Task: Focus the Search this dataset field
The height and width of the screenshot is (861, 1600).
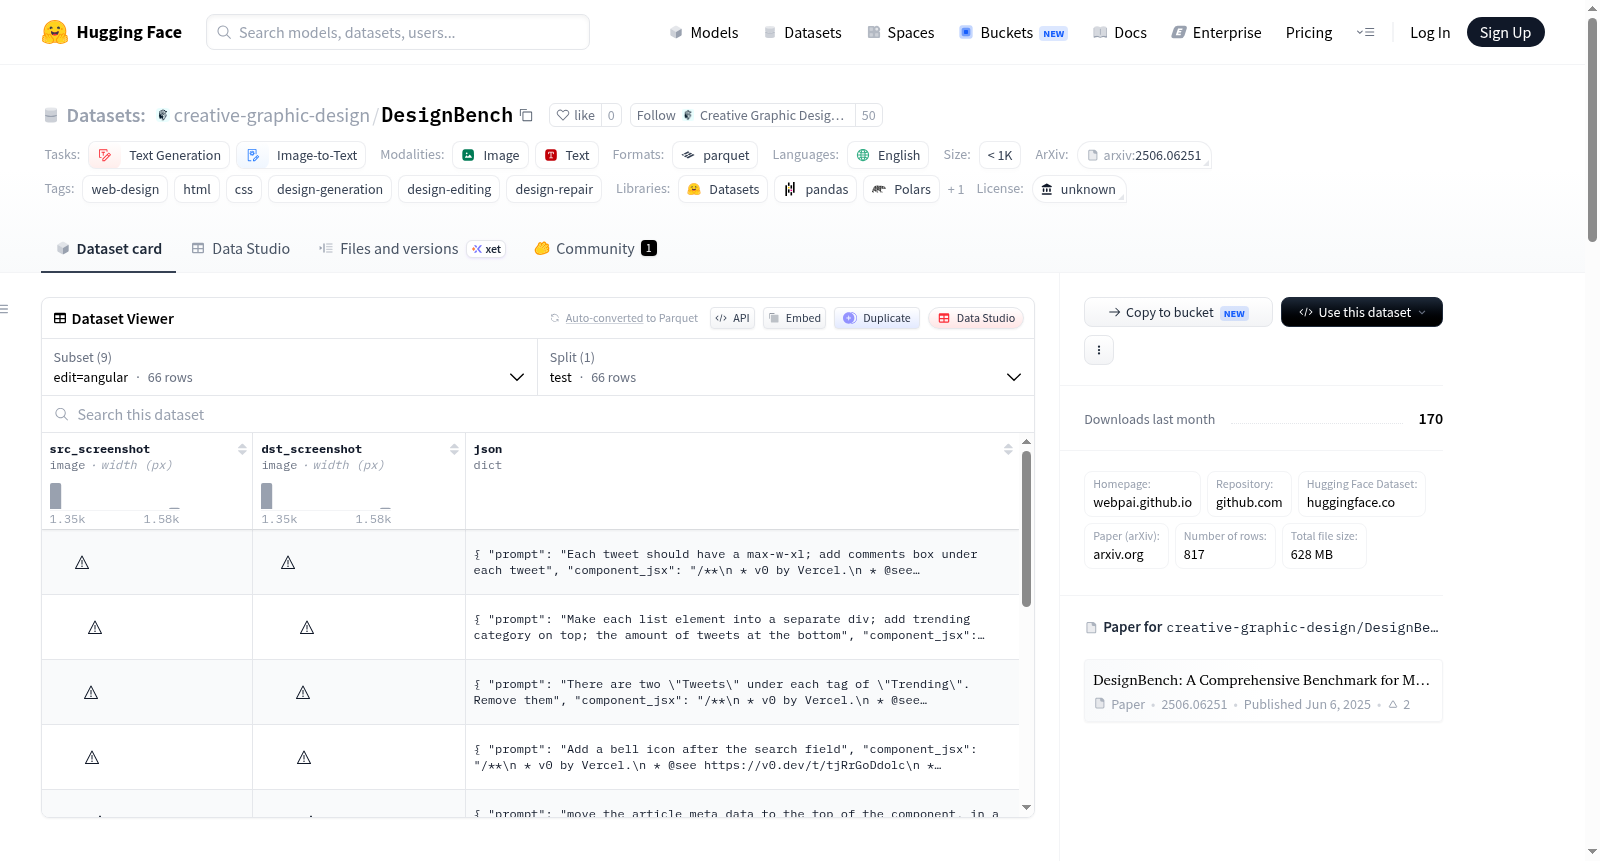Action: pos(538,414)
